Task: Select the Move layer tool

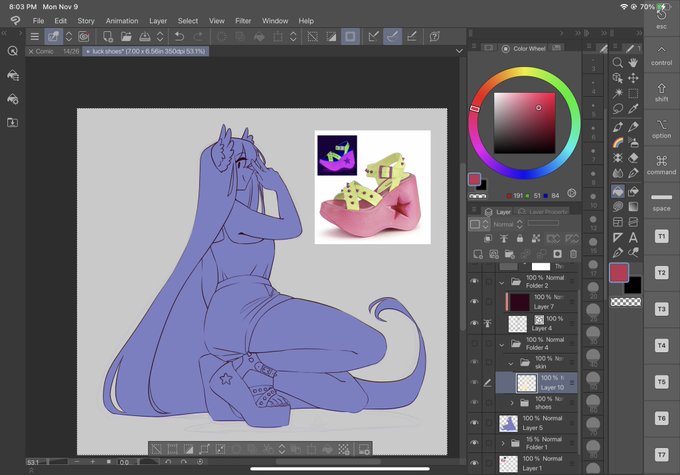Action: pyautogui.click(x=633, y=78)
